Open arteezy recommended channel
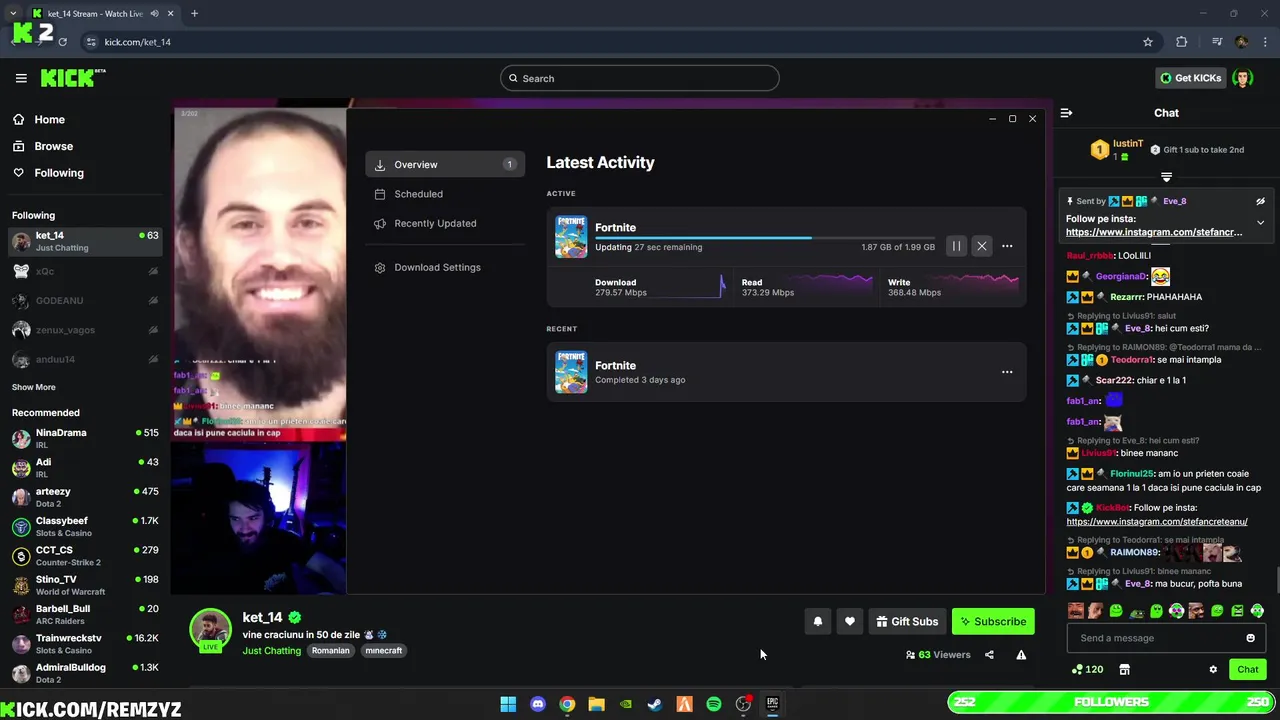The width and height of the screenshot is (1280, 720). coord(85,497)
